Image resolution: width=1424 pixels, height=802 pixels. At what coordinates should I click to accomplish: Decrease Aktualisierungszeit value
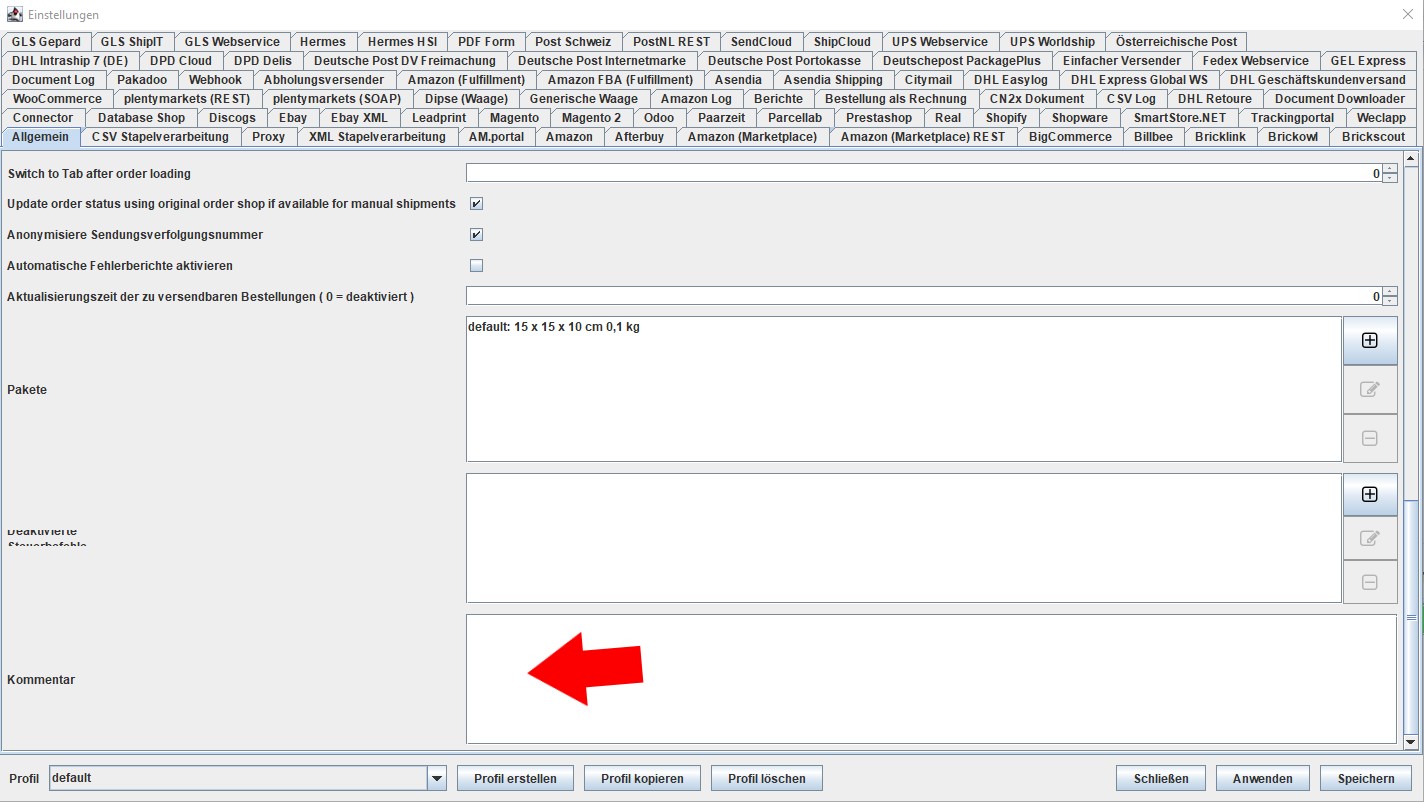[x=1390, y=300]
